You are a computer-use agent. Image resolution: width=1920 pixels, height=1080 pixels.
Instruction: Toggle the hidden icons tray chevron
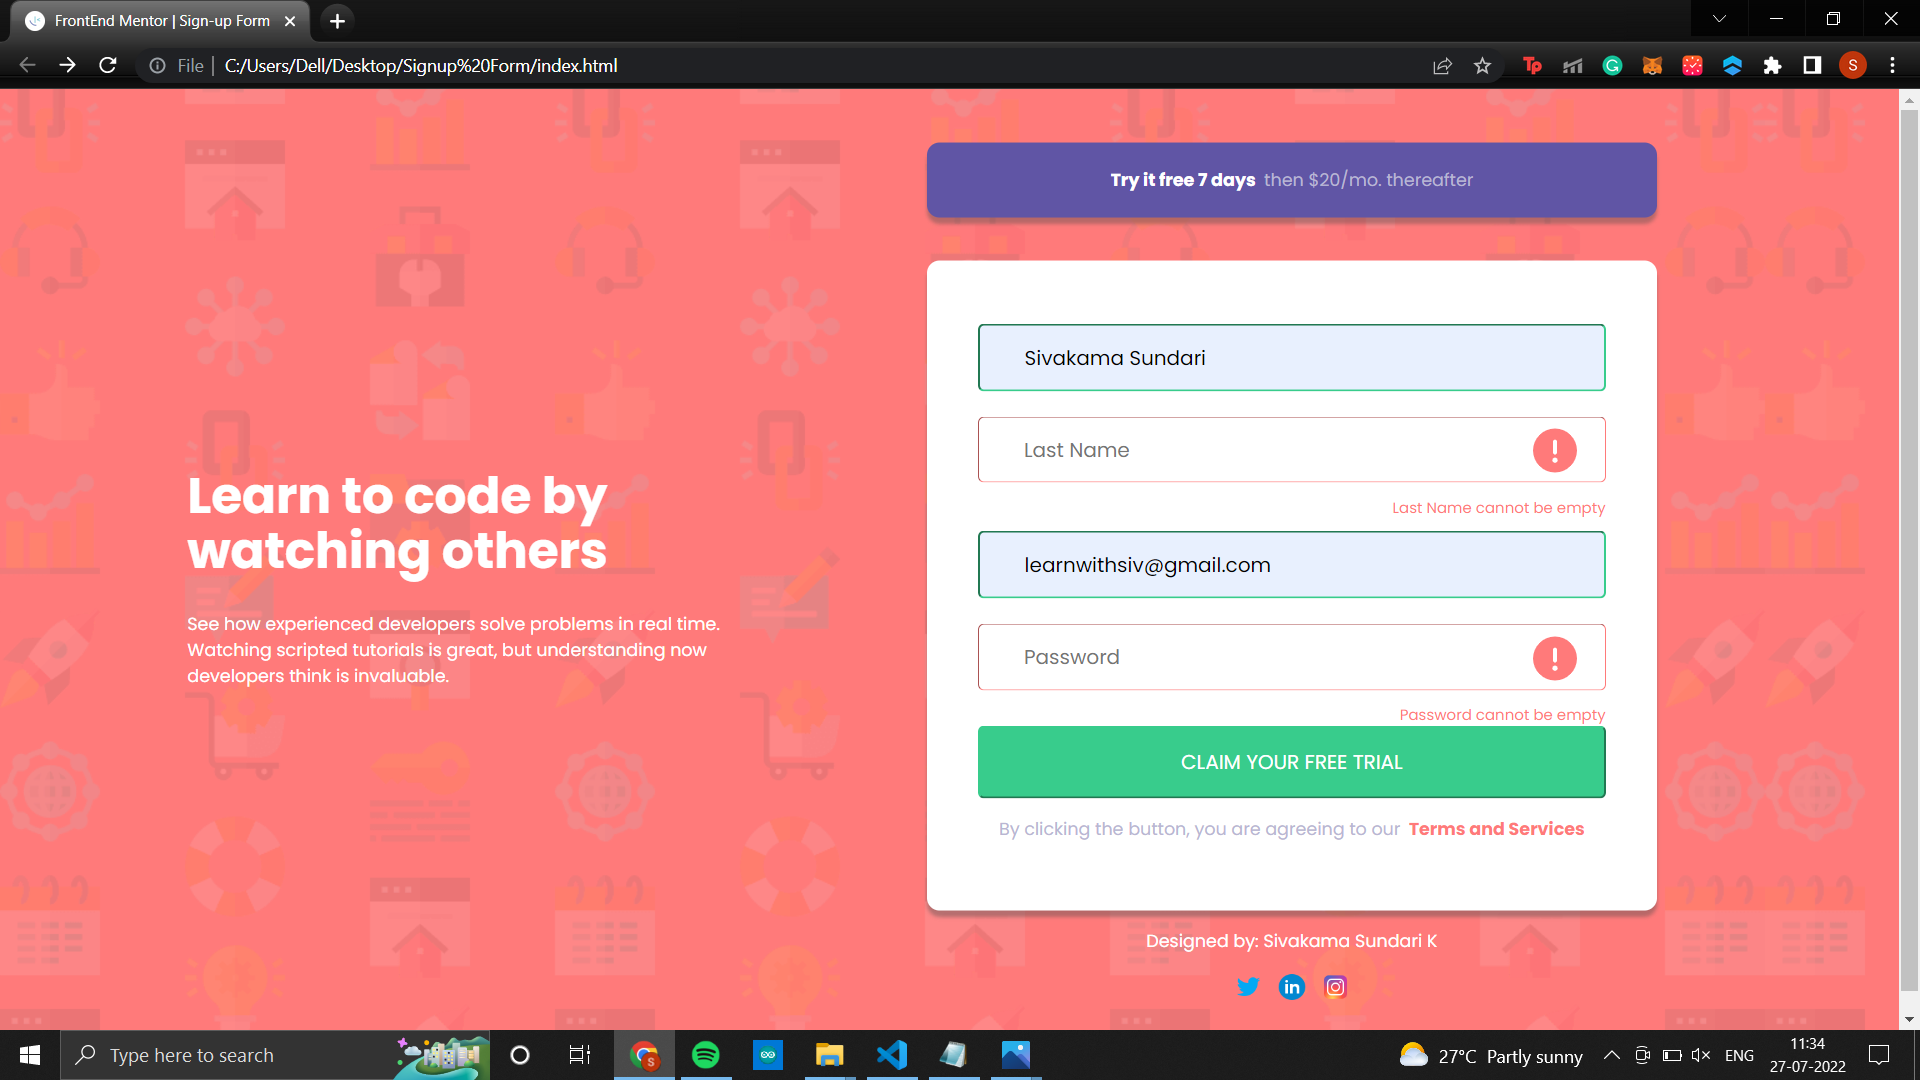(x=1611, y=1055)
